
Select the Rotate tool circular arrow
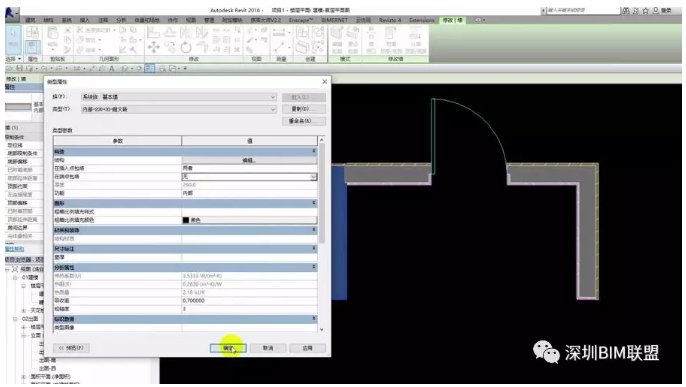pyautogui.click(x=186, y=47)
